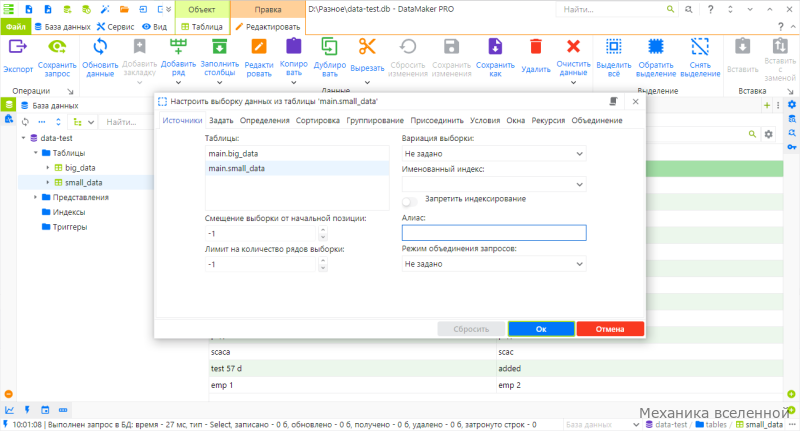Screen dimensions: 800x431
Task: Click Снять выделение icon
Action: [700, 47]
